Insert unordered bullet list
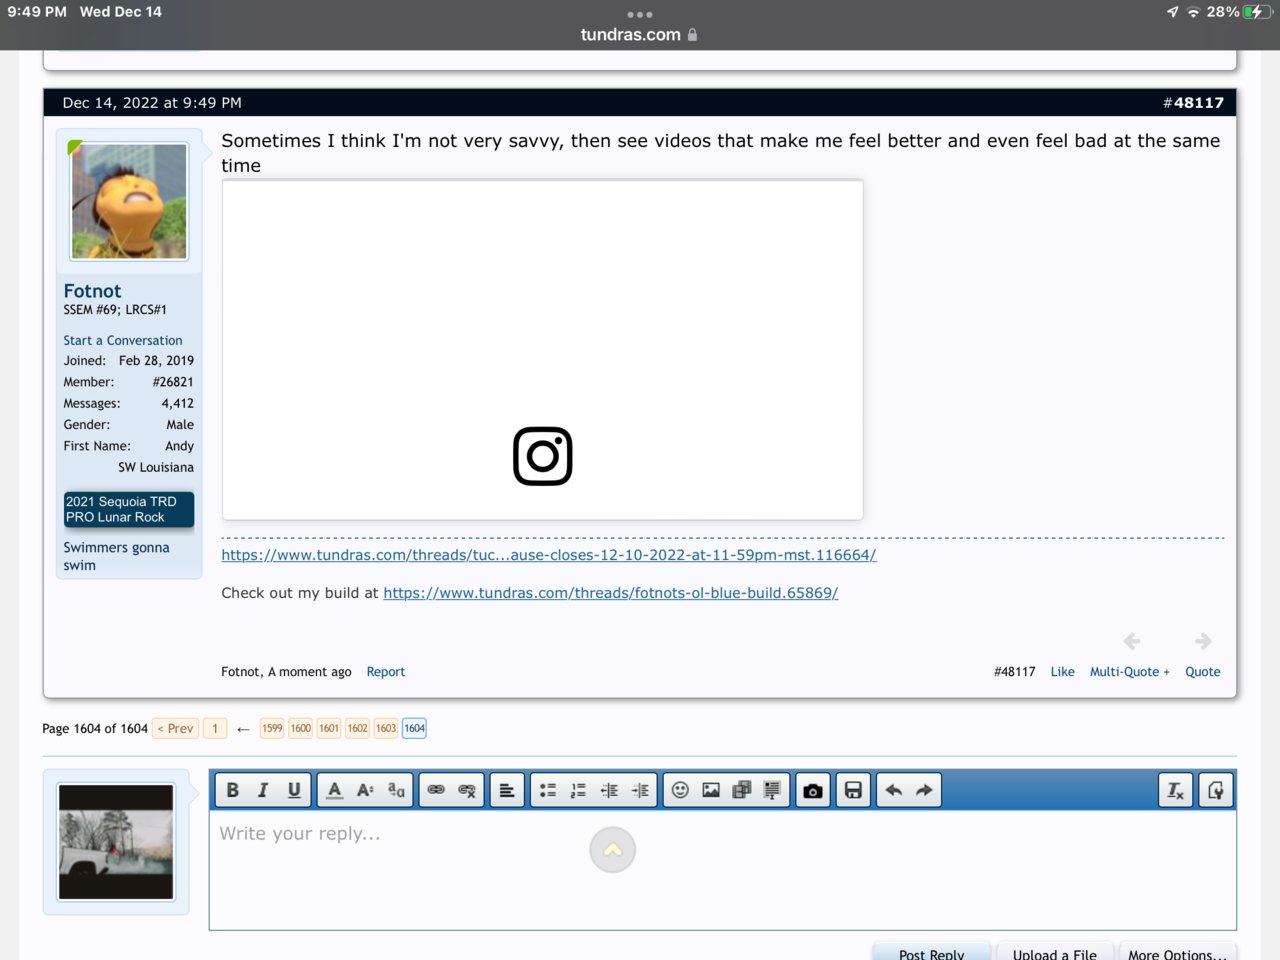The width and height of the screenshot is (1280, 960). pos(548,790)
